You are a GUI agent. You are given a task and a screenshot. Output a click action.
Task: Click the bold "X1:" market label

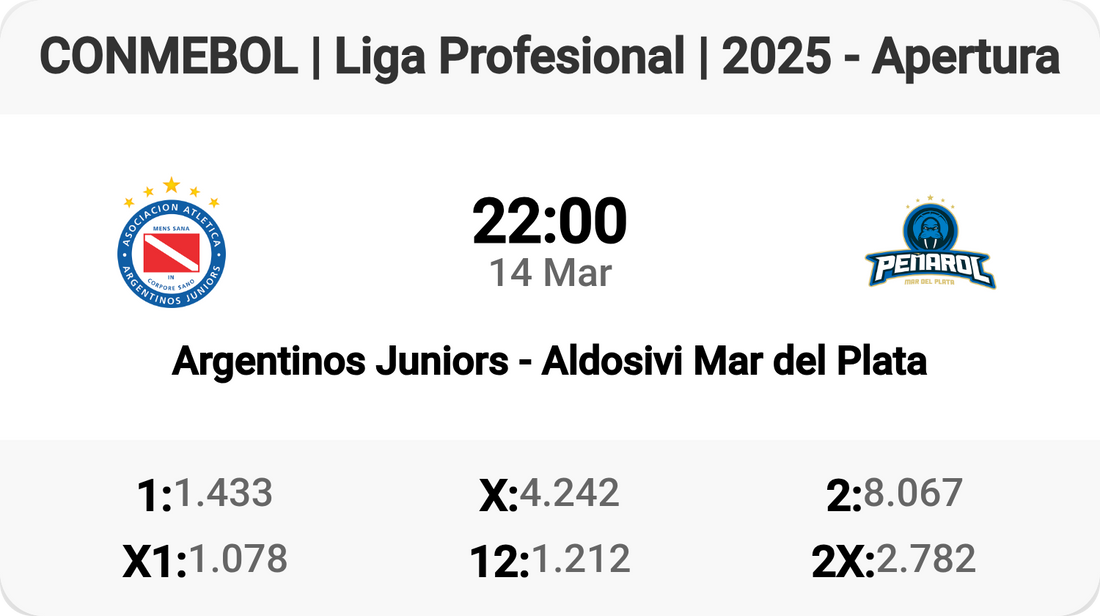click(154, 562)
